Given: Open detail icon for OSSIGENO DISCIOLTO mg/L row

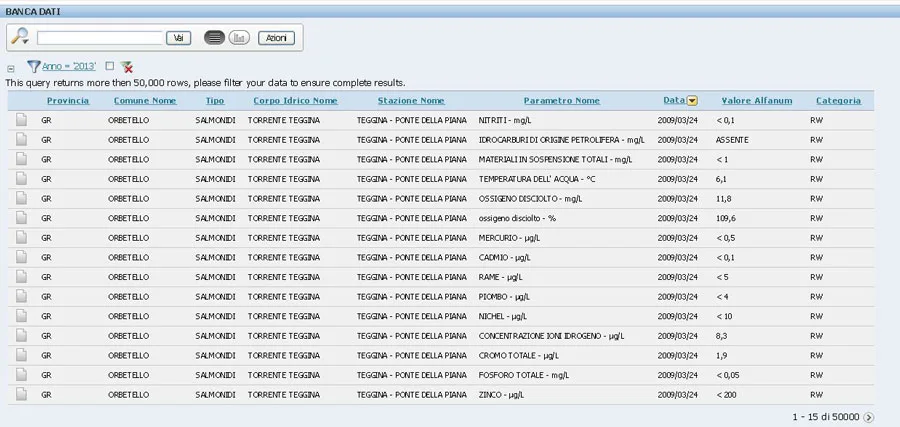Looking at the screenshot, I should [21, 198].
